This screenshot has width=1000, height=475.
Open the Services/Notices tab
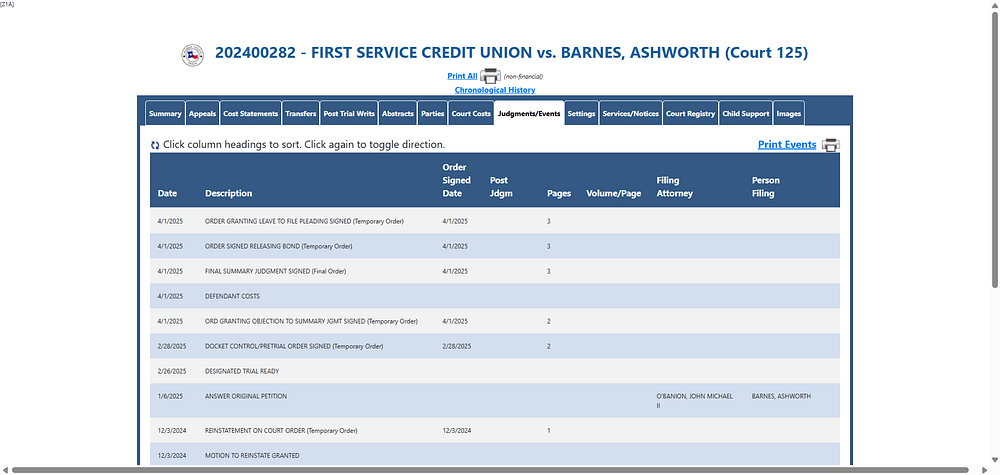[x=631, y=113]
